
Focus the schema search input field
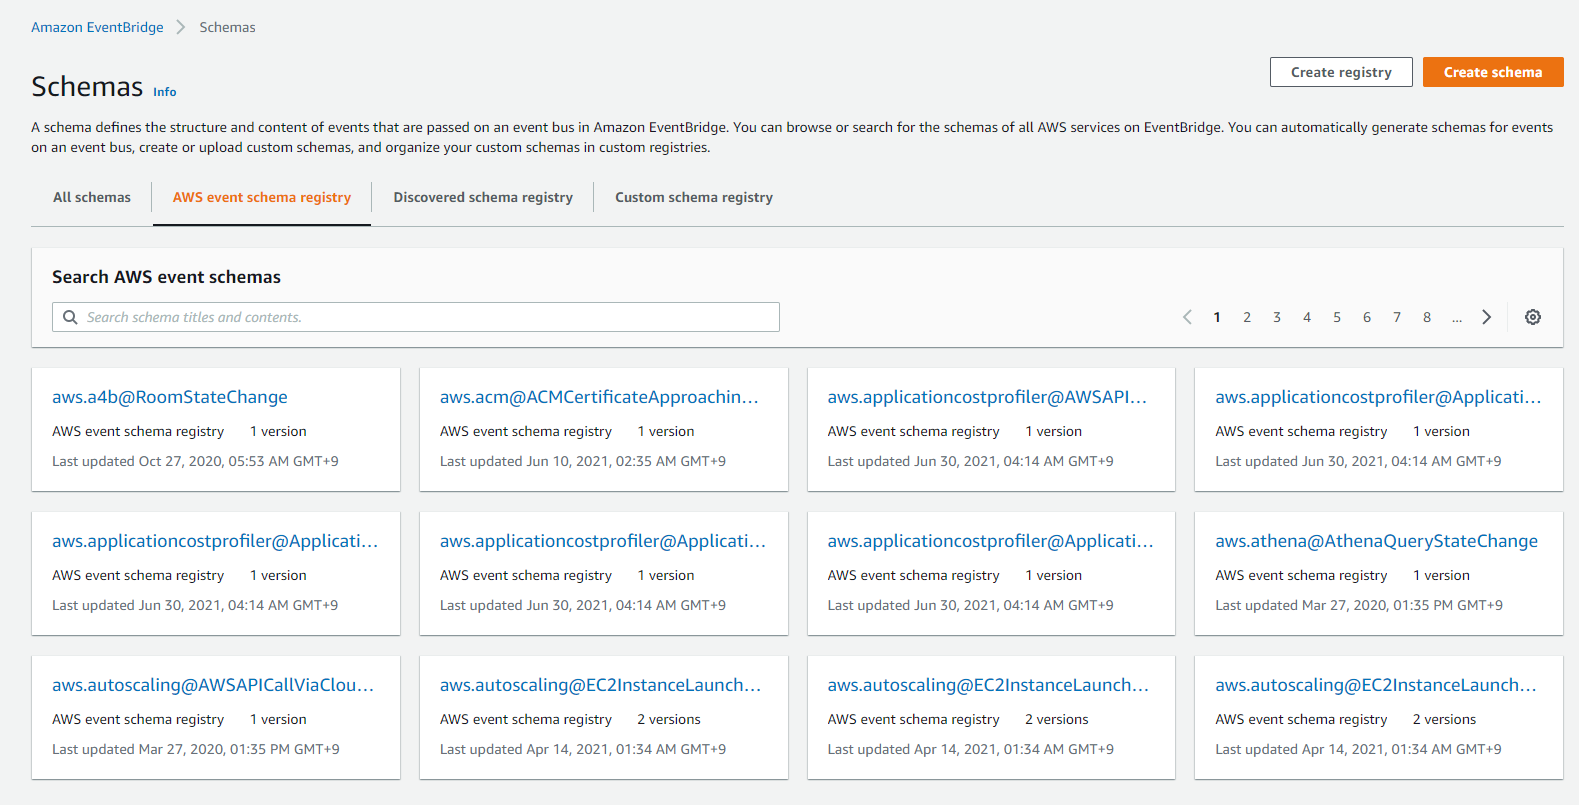tap(416, 317)
